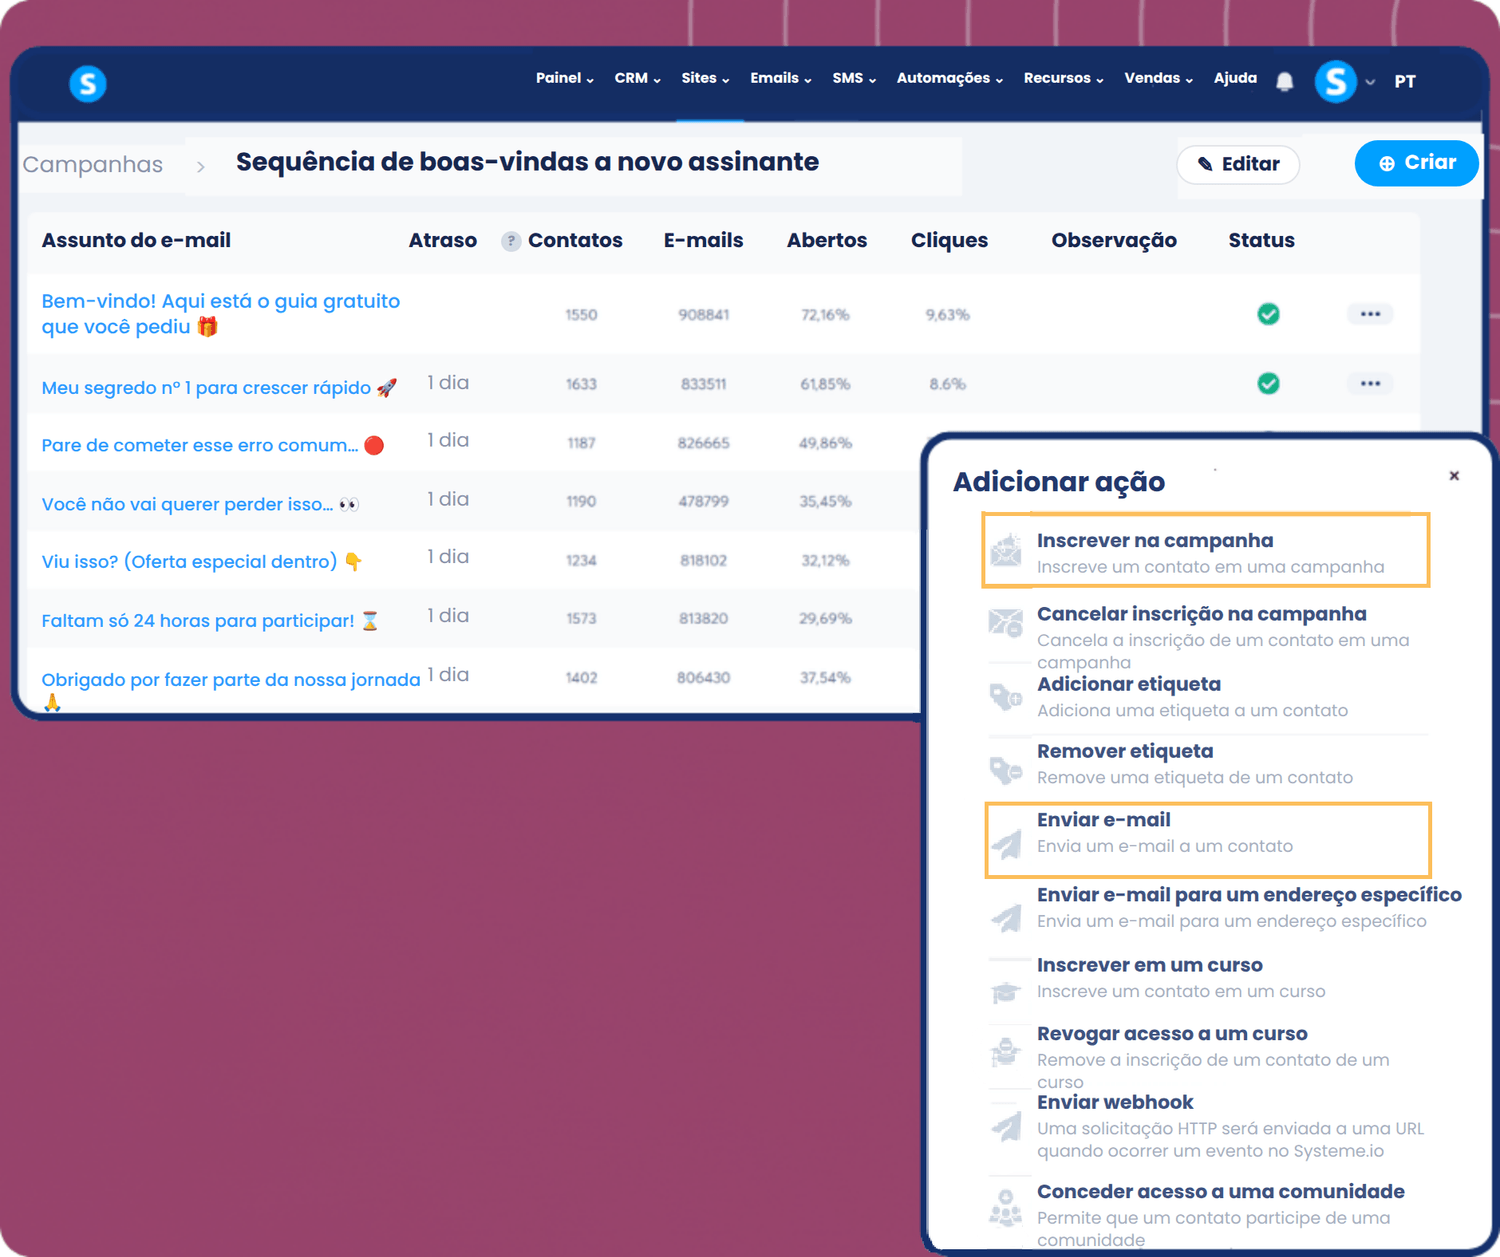Open the user avatar profile icon

(1336, 81)
